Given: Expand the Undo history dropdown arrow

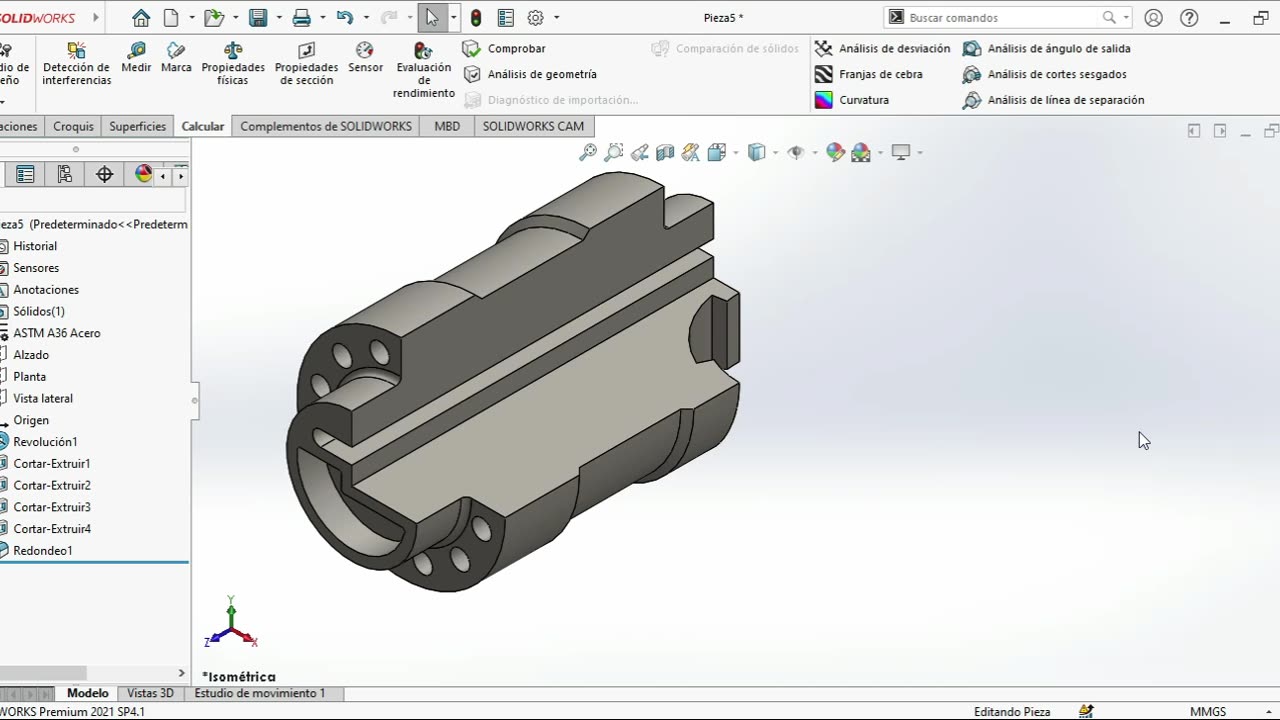Looking at the screenshot, I should pos(366,17).
